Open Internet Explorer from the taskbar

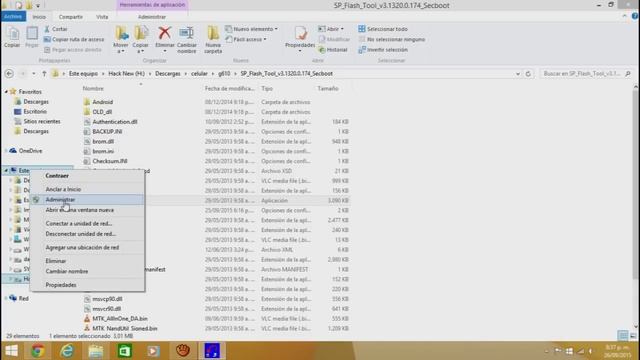tap(67, 351)
